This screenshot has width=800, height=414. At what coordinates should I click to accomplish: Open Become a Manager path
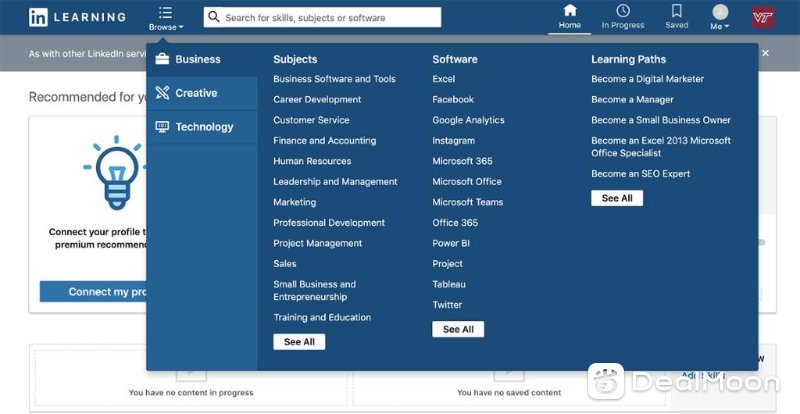tap(632, 100)
